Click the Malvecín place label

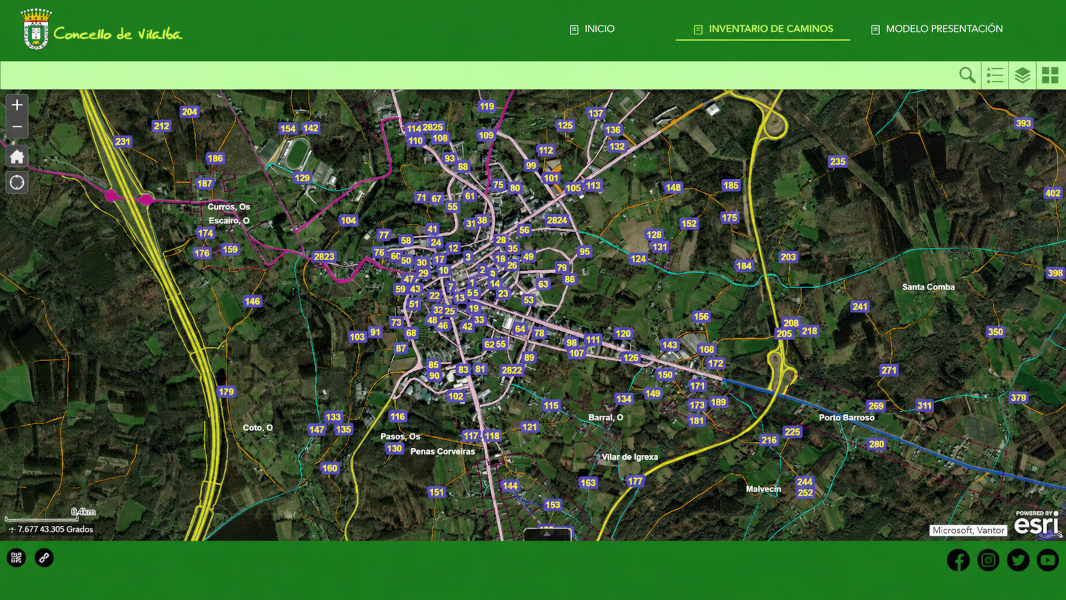tap(763, 489)
